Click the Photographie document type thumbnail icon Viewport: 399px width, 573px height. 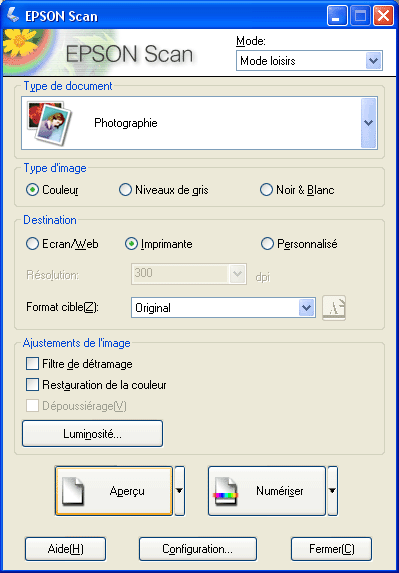point(49,123)
